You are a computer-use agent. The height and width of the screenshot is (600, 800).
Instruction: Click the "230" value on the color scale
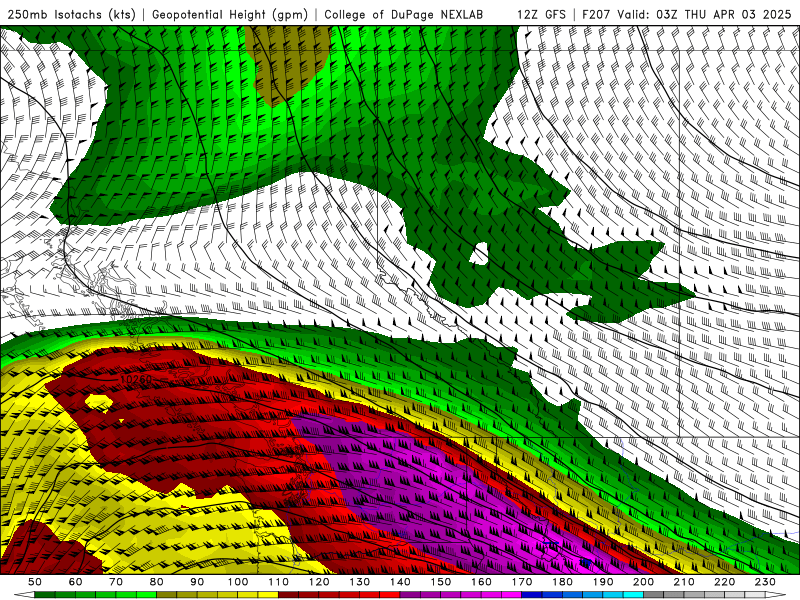tap(765, 582)
